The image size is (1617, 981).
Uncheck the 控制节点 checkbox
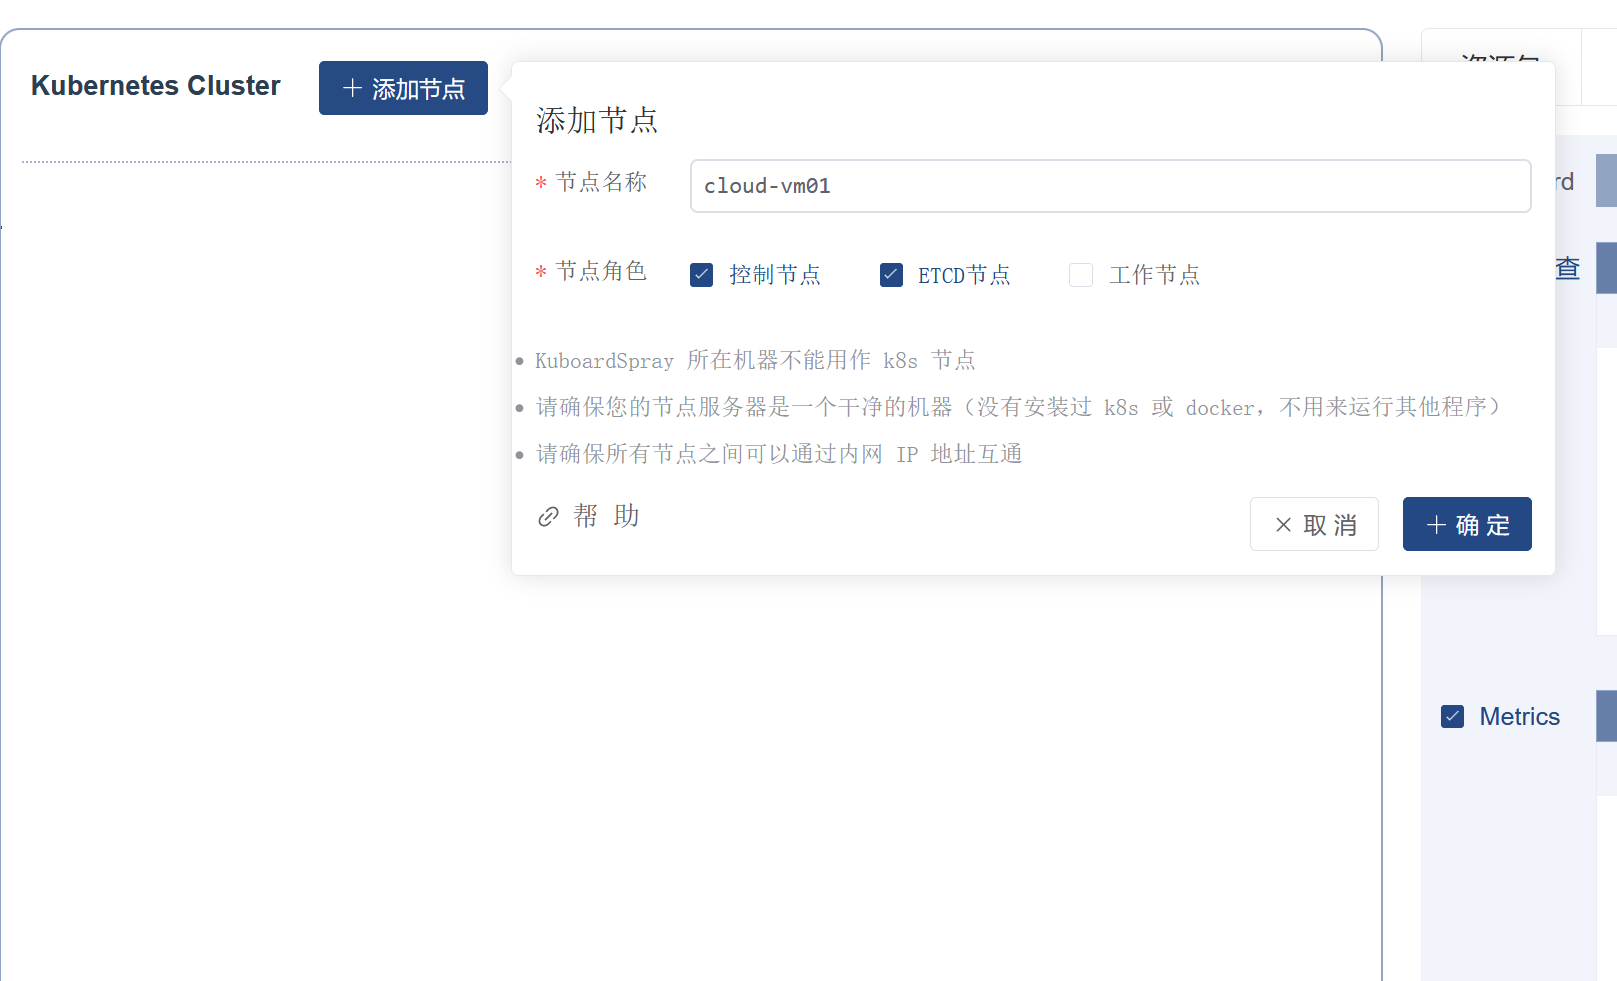(702, 275)
